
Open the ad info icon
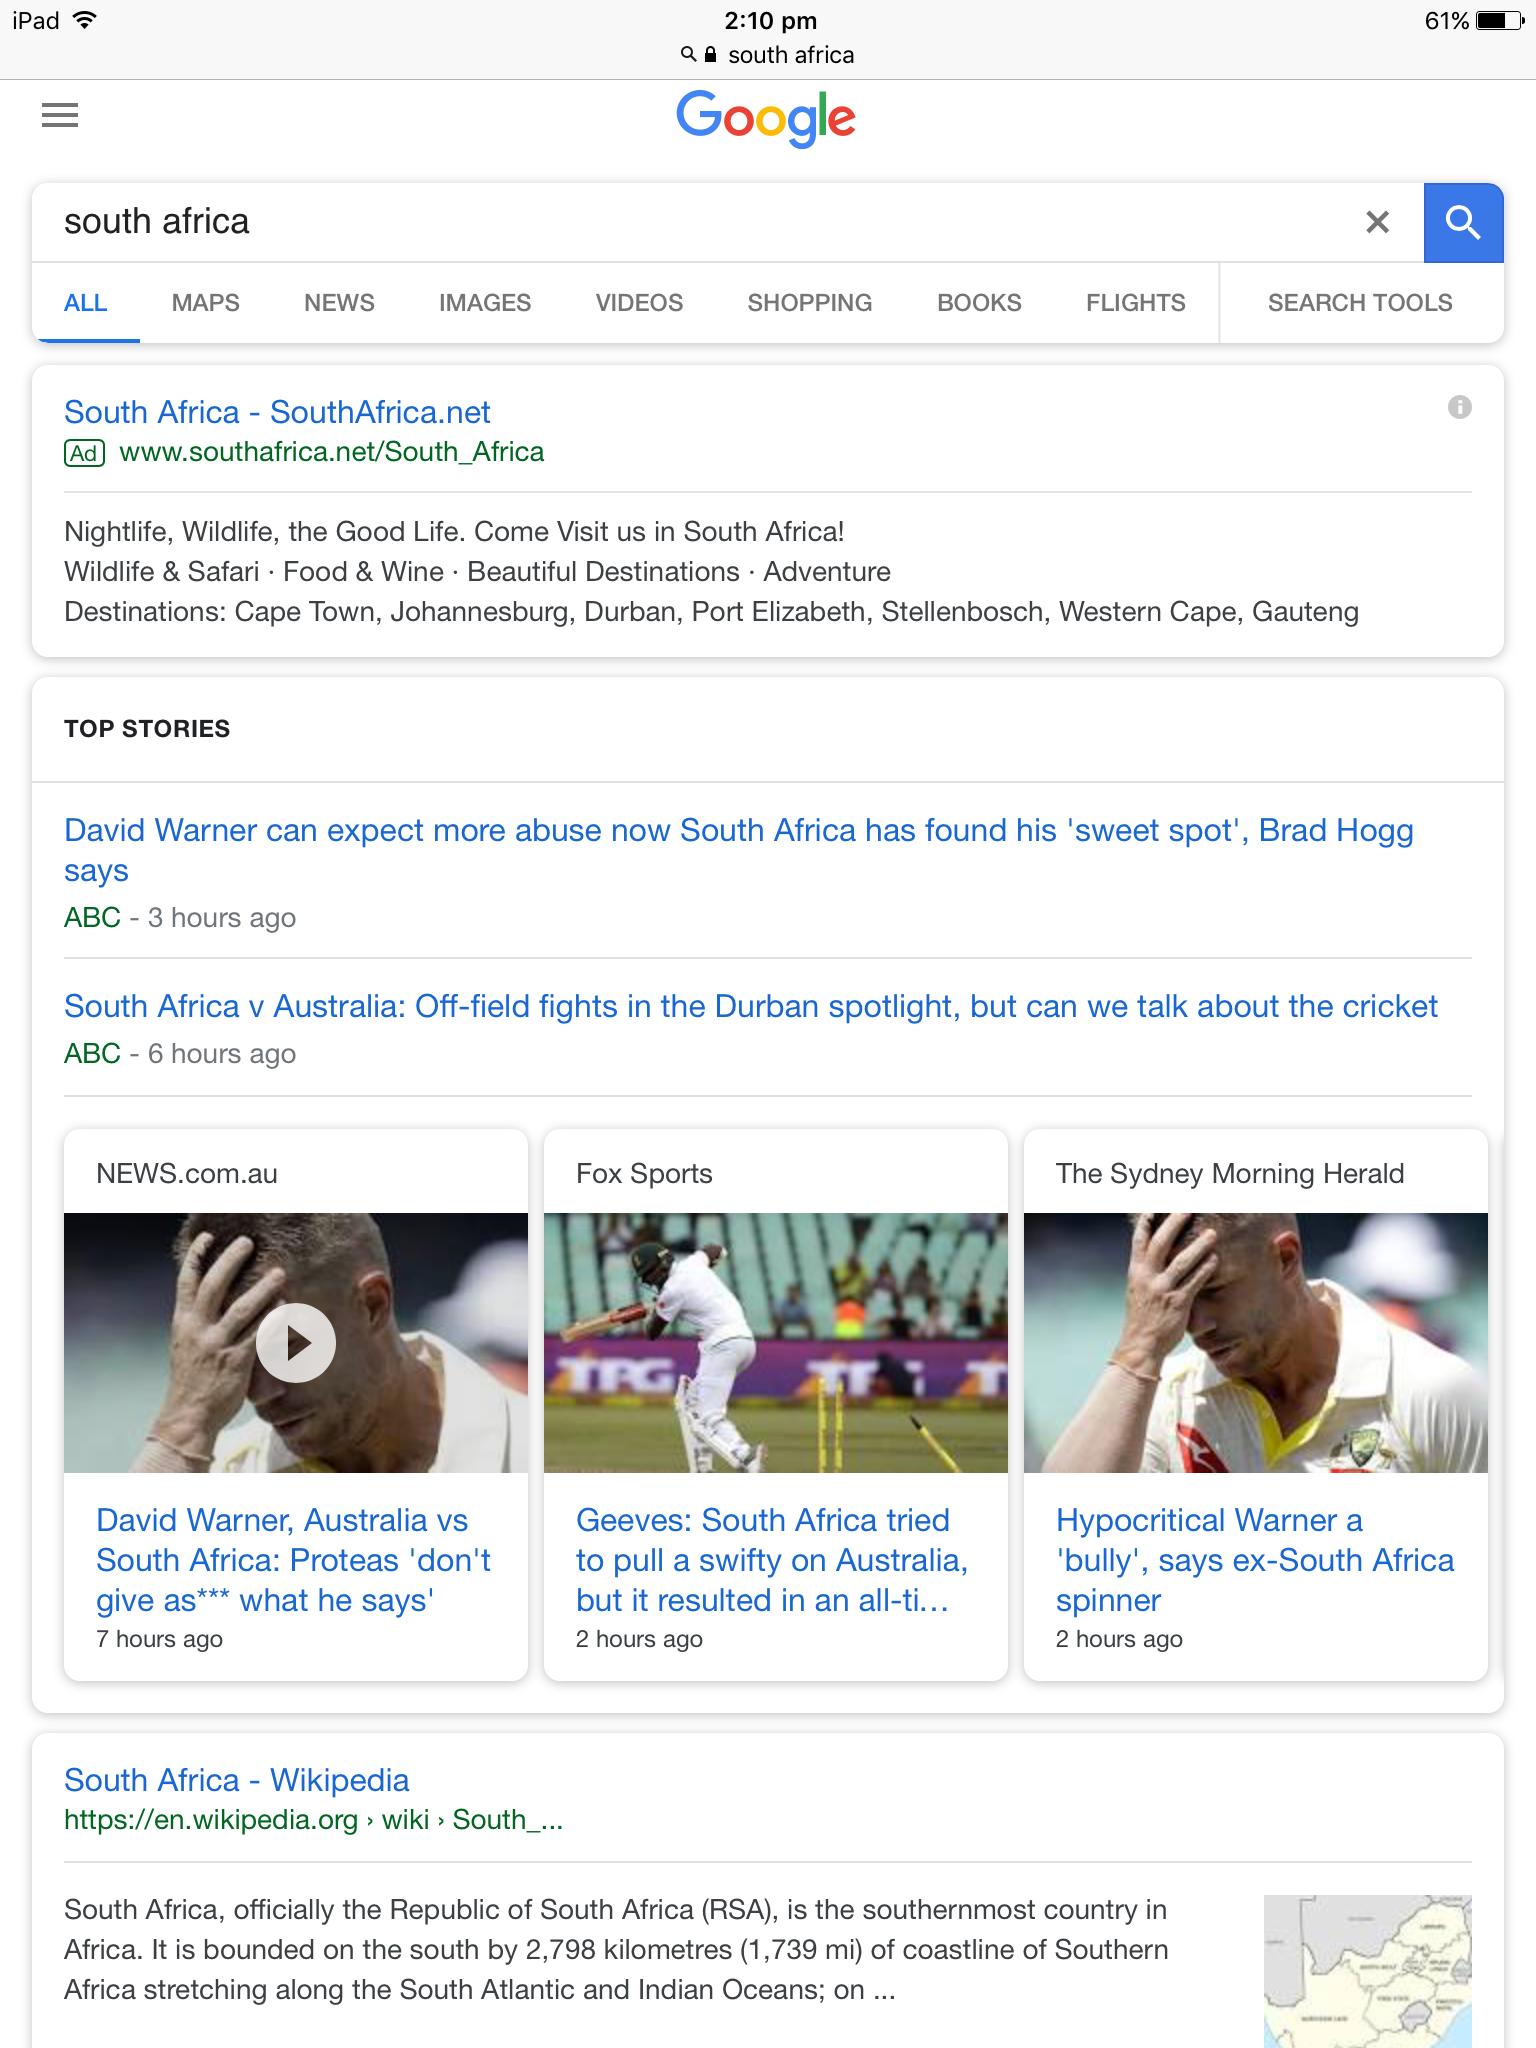[1459, 407]
